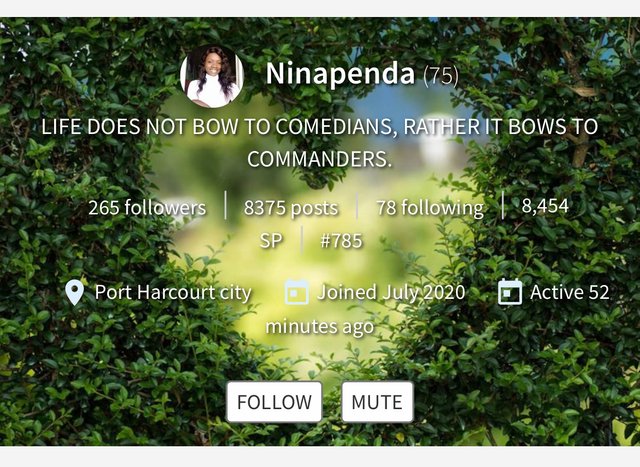Click the calendar icon beside Active
This screenshot has width=640, height=467.
tap(510, 292)
